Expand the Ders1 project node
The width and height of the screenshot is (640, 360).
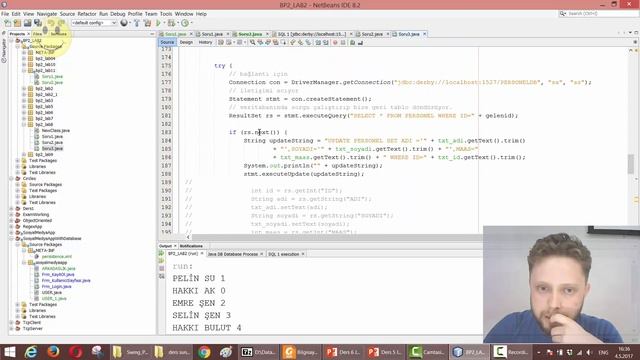point(11,209)
